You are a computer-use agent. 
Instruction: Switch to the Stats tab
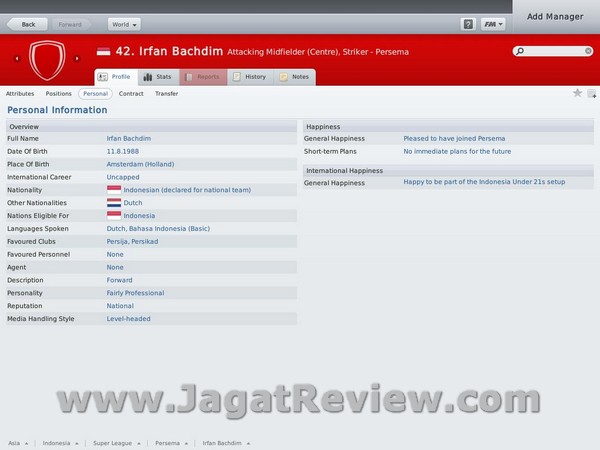pyautogui.click(x=158, y=77)
